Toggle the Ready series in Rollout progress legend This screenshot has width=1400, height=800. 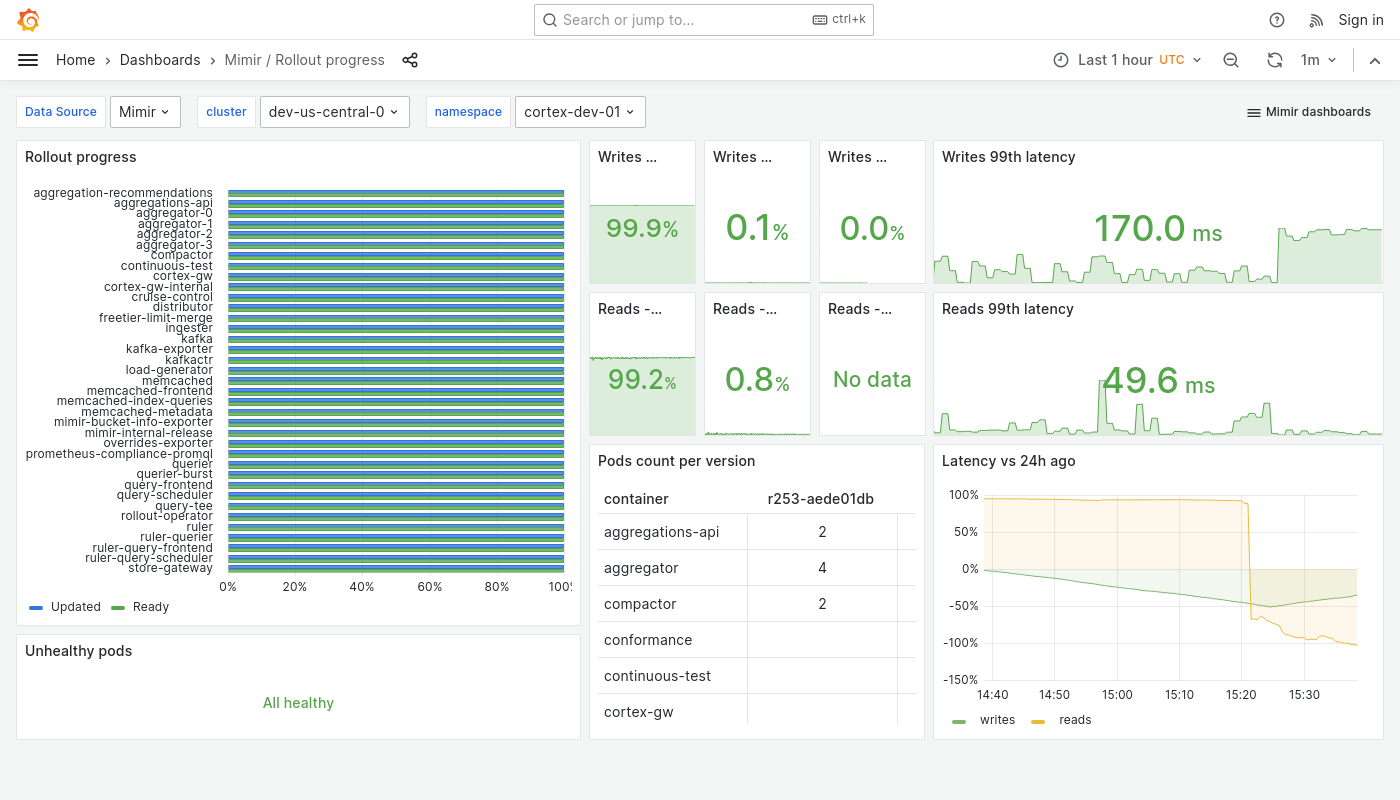[x=150, y=607]
